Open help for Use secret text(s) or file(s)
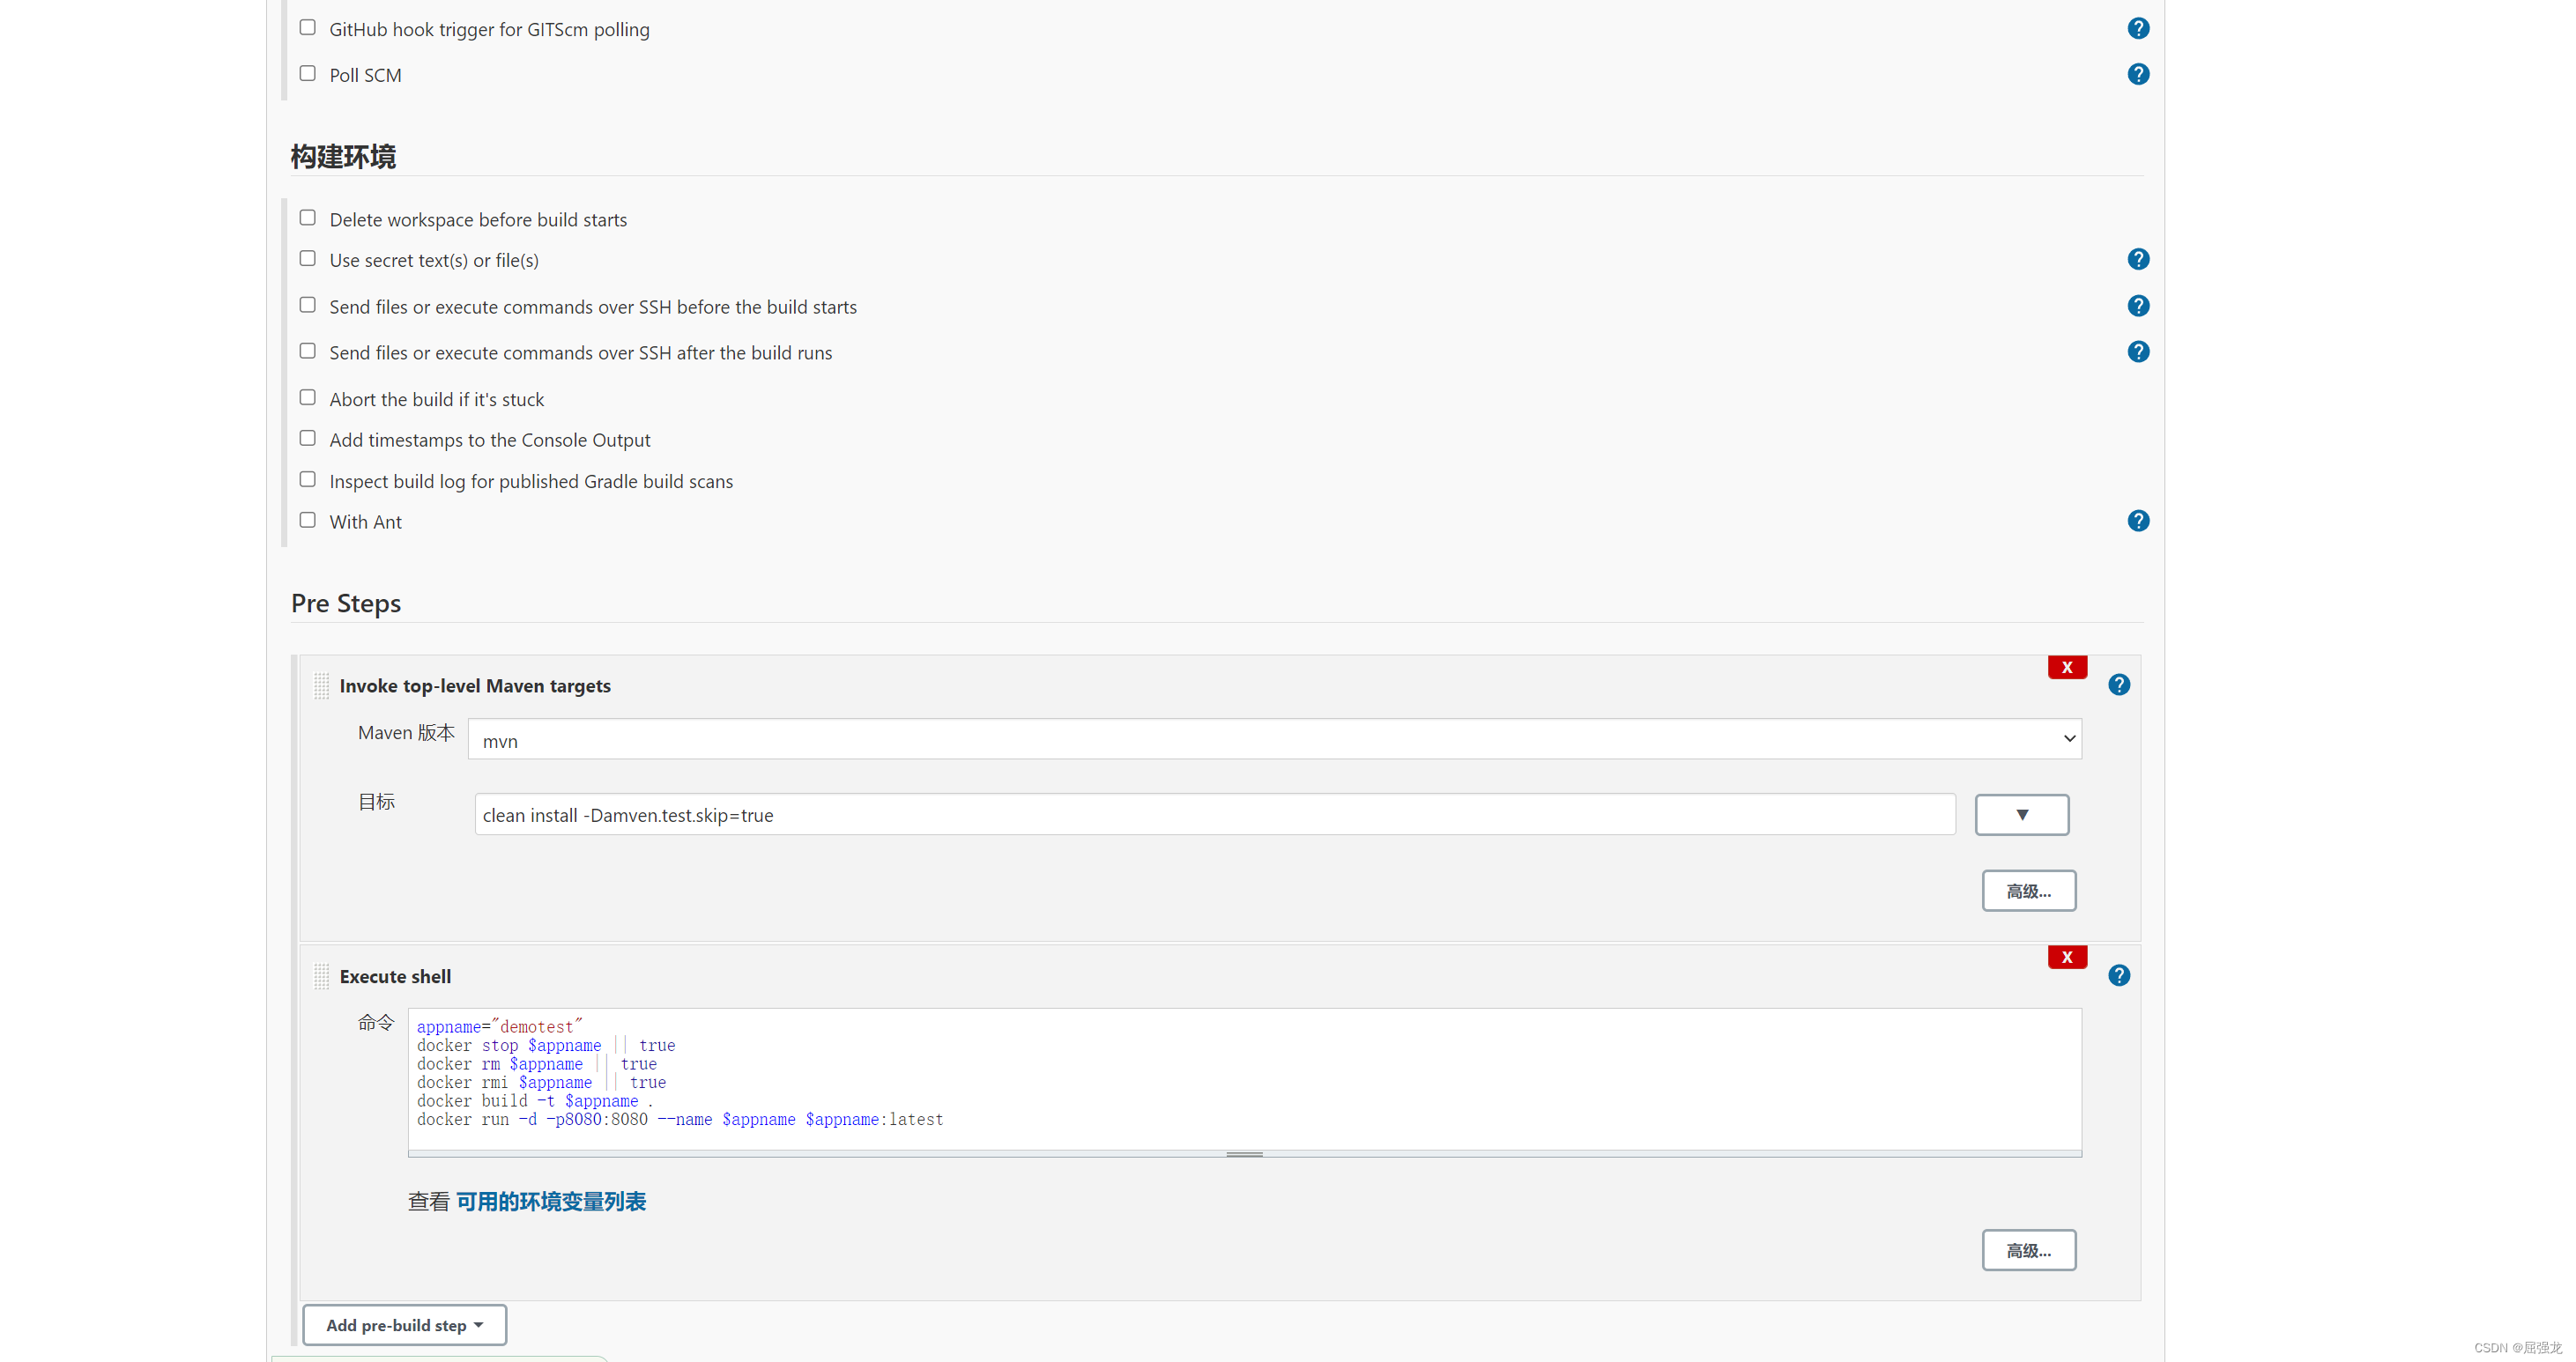This screenshot has width=2576, height=1362. click(2138, 258)
